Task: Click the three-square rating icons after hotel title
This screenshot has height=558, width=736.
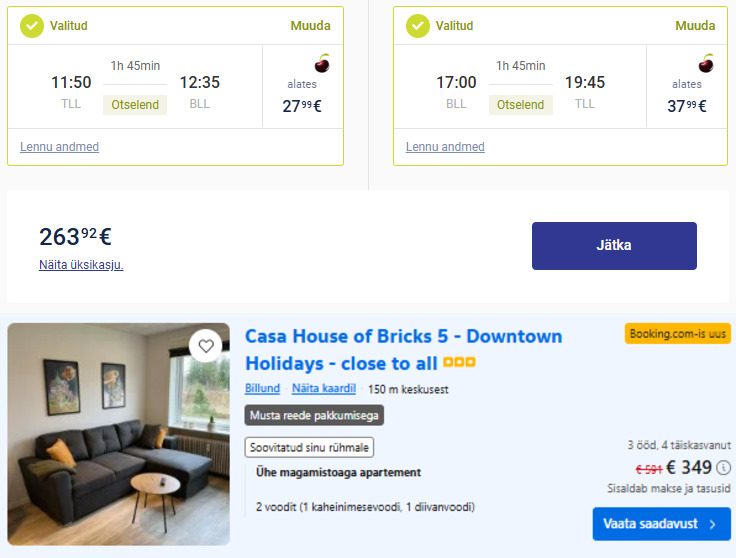Action: pos(460,362)
